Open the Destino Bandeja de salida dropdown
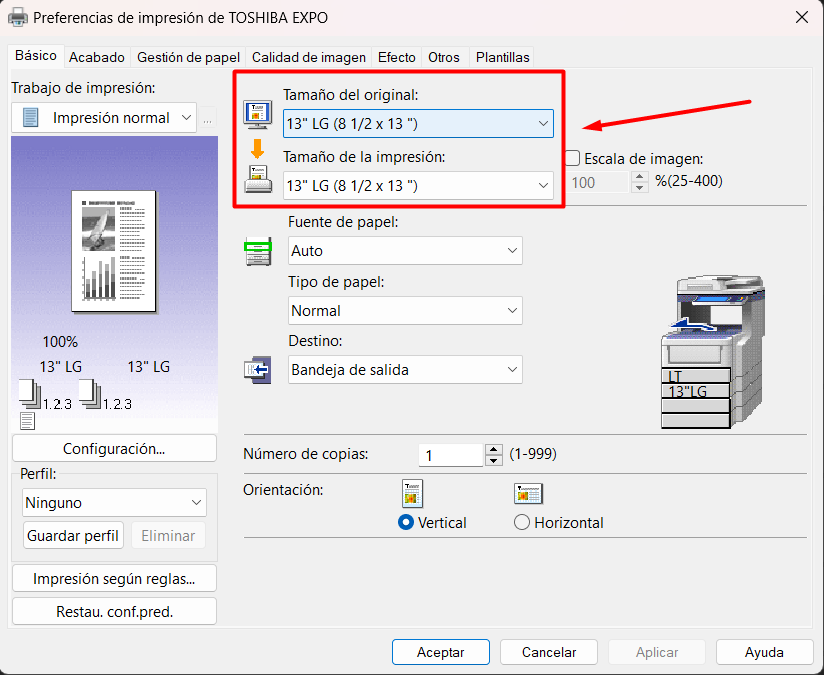 (405, 370)
